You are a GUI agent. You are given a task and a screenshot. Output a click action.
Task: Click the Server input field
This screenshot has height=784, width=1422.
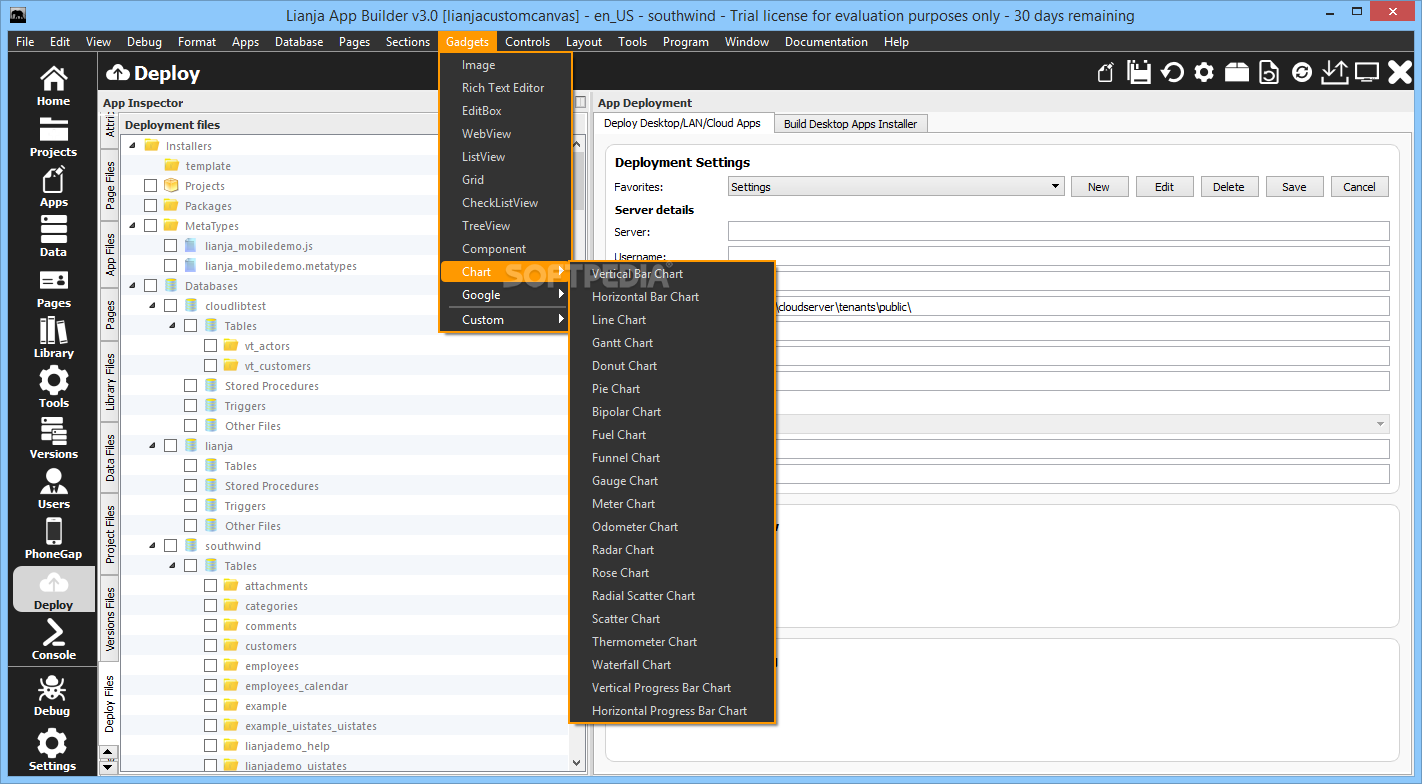pyautogui.click(x=1059, y=232)
